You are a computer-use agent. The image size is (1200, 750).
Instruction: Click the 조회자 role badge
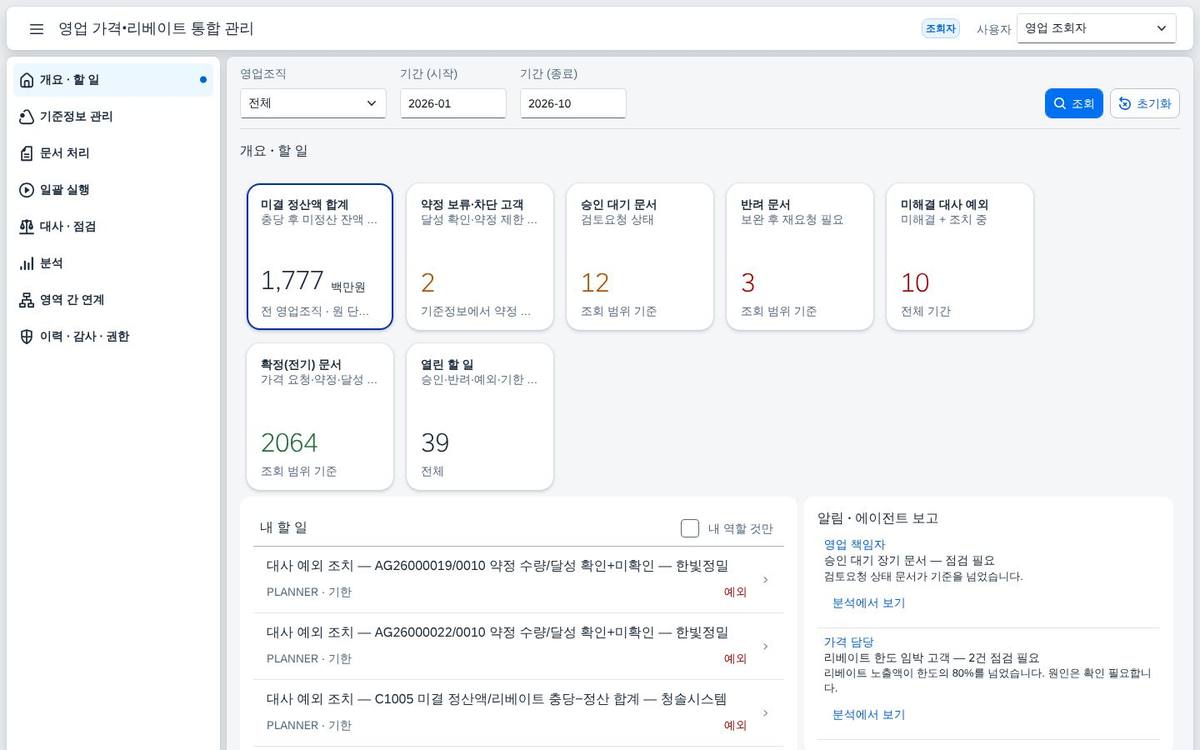[940, 29]
